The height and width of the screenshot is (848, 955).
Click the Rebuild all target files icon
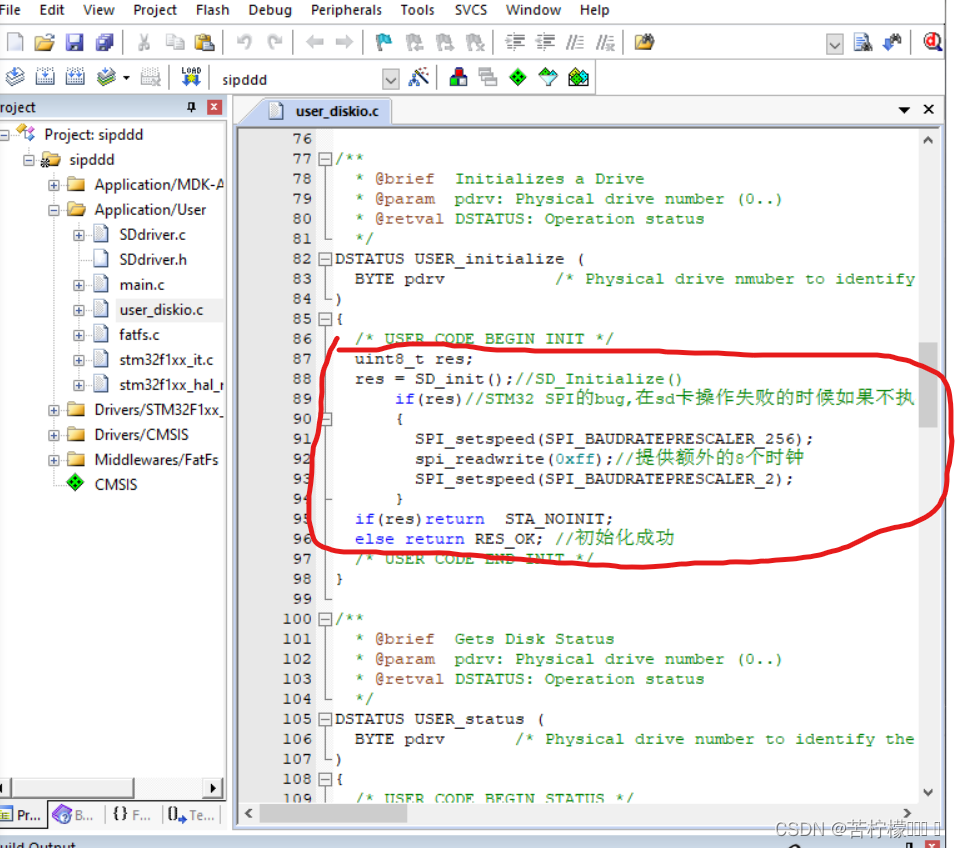point(75,77)
